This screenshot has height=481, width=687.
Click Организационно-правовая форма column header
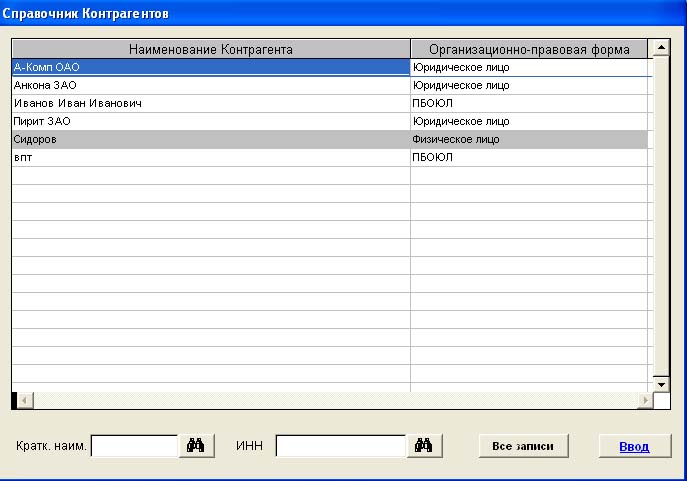click(529, 49)
